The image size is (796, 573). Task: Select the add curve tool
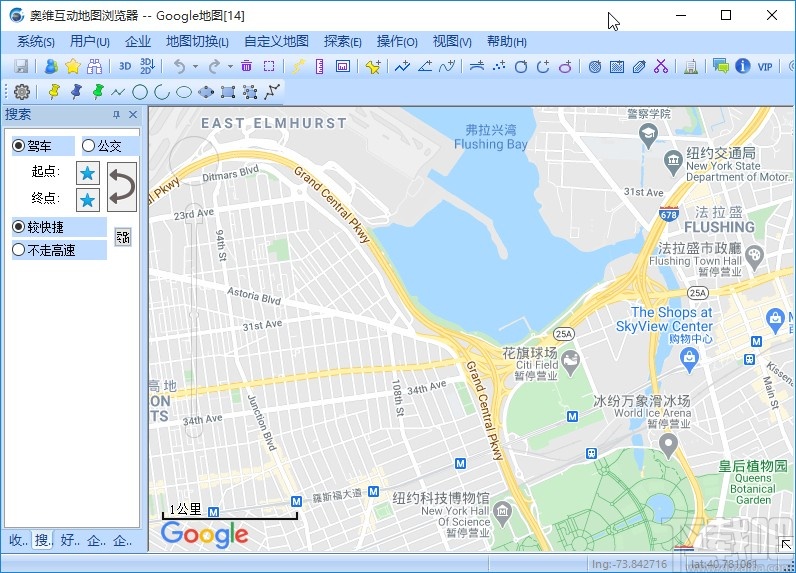(x=447, y=66)
